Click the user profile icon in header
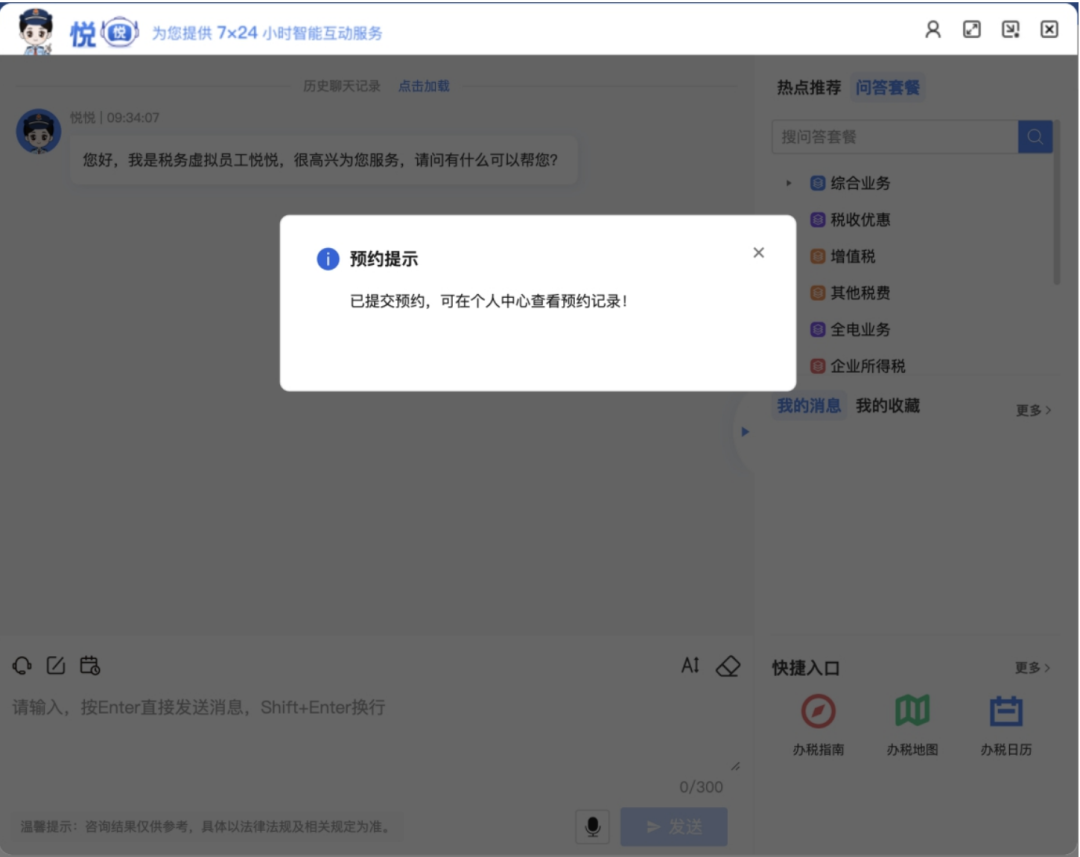 click(933, 29)
